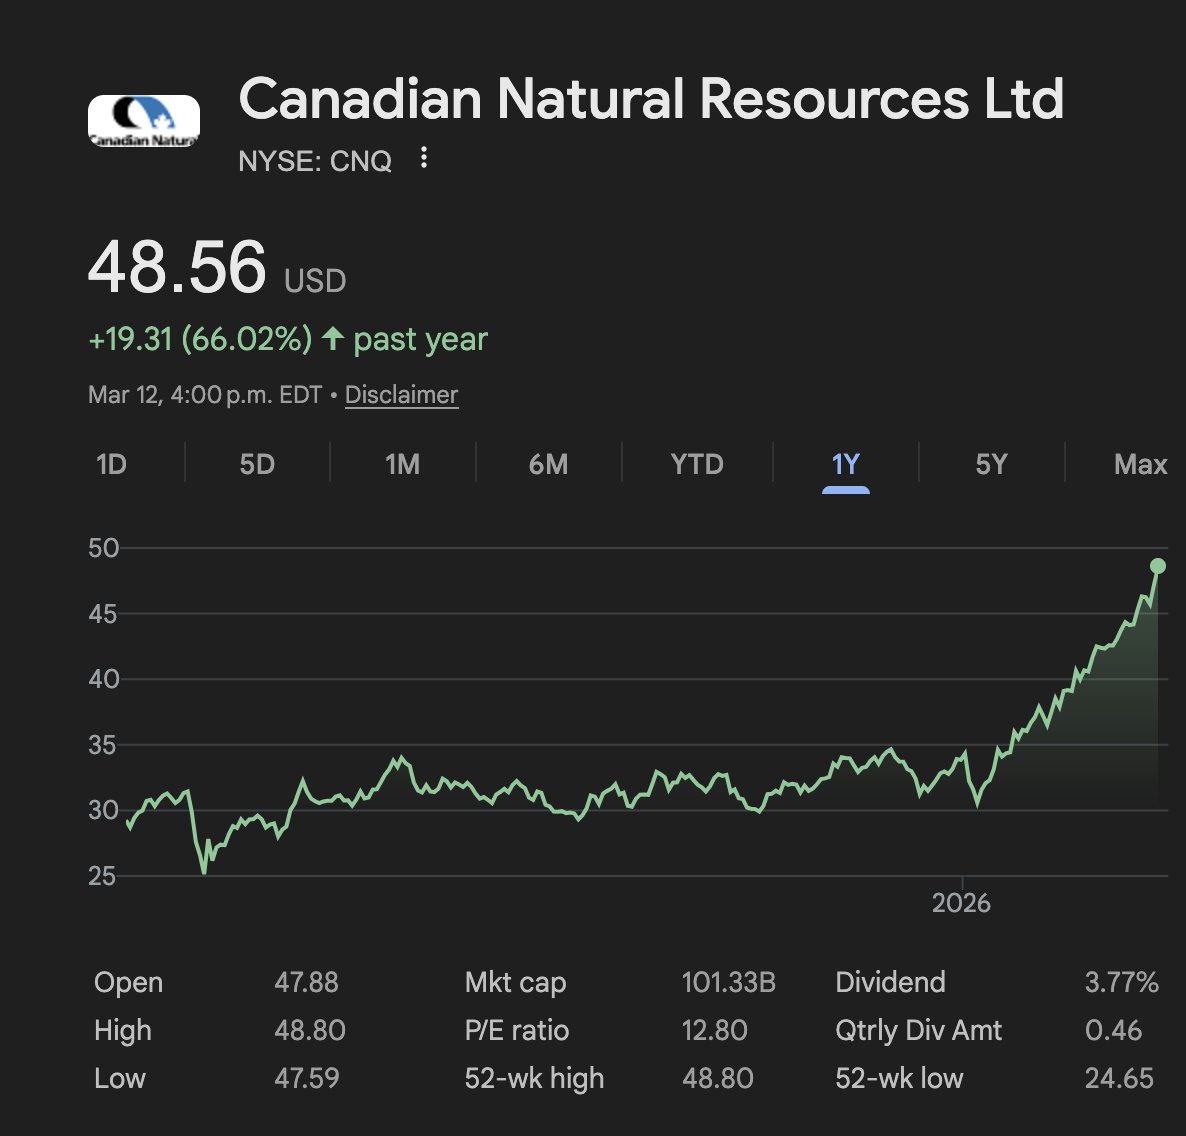Click the 48.56 current price
The width and height of the screenshot is (1186, 1136).
(177, 266)
